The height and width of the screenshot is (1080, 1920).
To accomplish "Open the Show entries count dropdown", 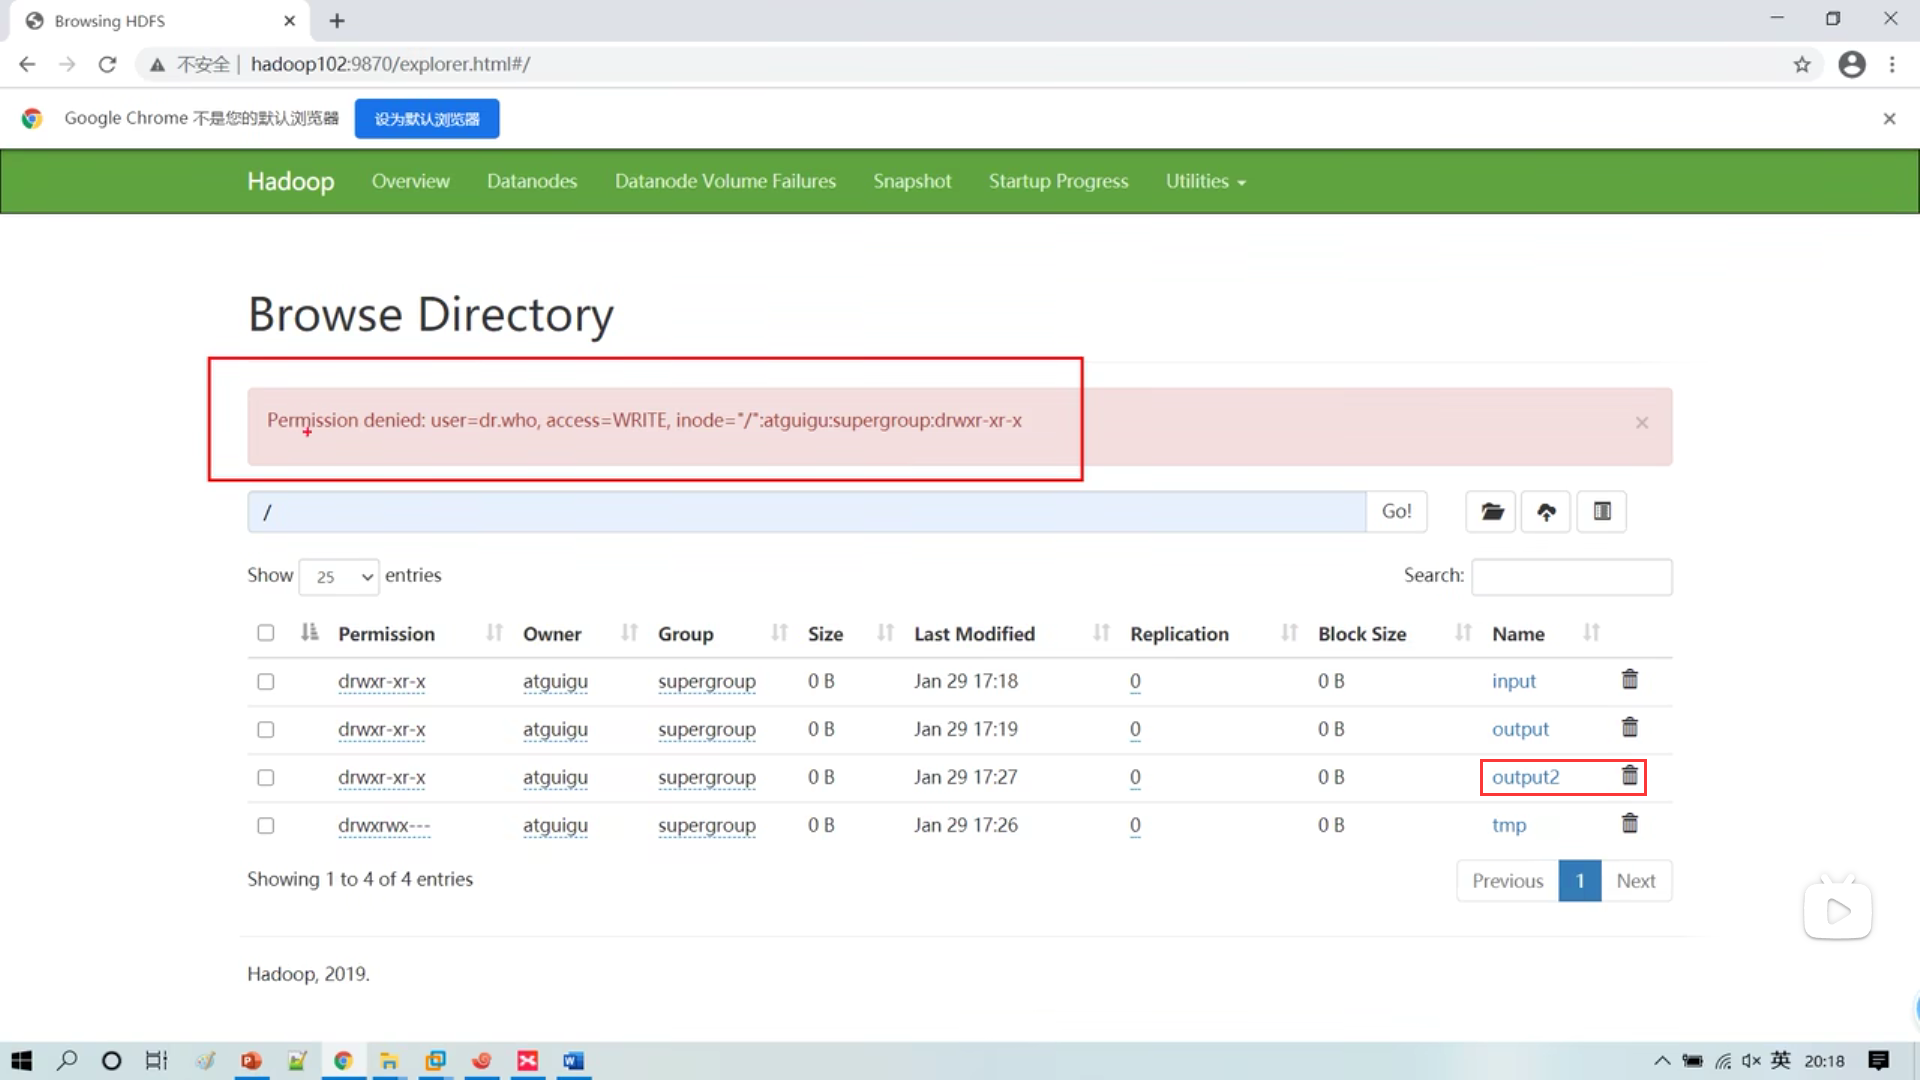I will (x=339, y=577).
